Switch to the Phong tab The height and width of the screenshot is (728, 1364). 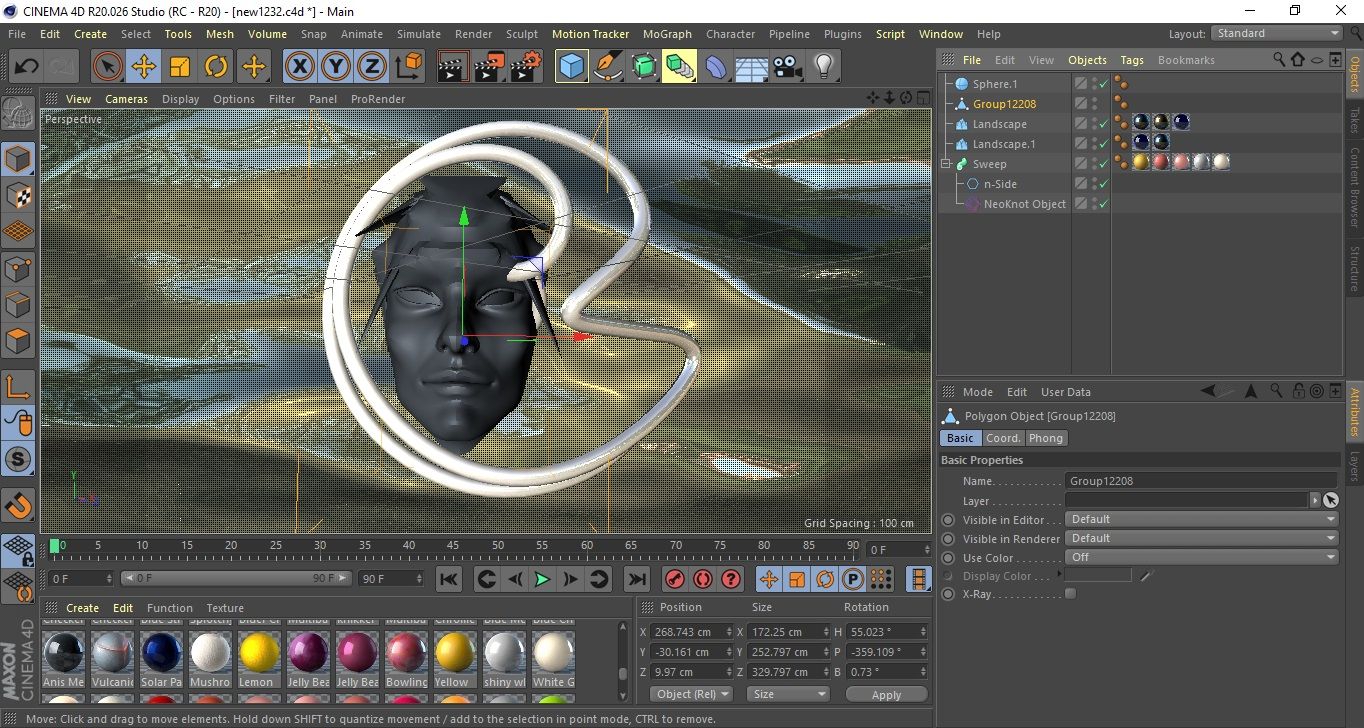[1046, 438]
